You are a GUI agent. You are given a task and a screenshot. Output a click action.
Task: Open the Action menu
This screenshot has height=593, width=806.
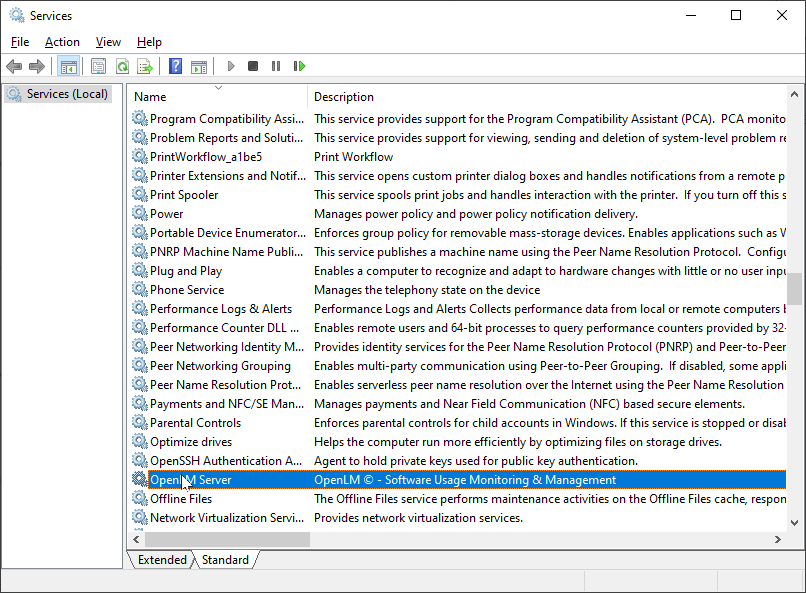(x=62, y=42)
